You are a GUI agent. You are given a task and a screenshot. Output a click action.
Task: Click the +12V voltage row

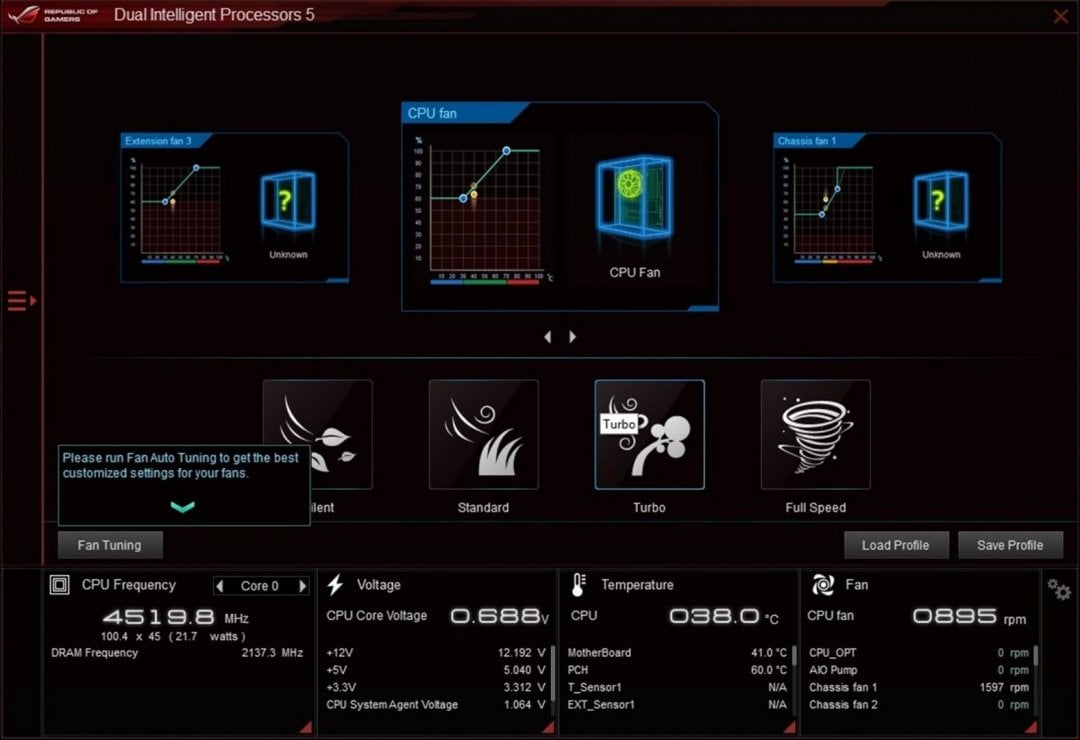436,652
